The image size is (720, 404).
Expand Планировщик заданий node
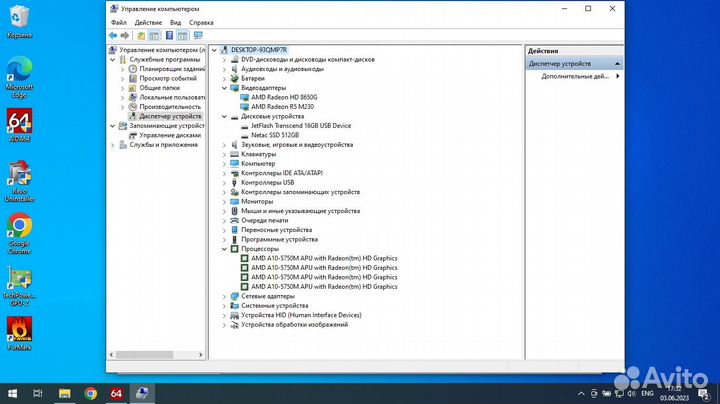(x=123, y=69)
